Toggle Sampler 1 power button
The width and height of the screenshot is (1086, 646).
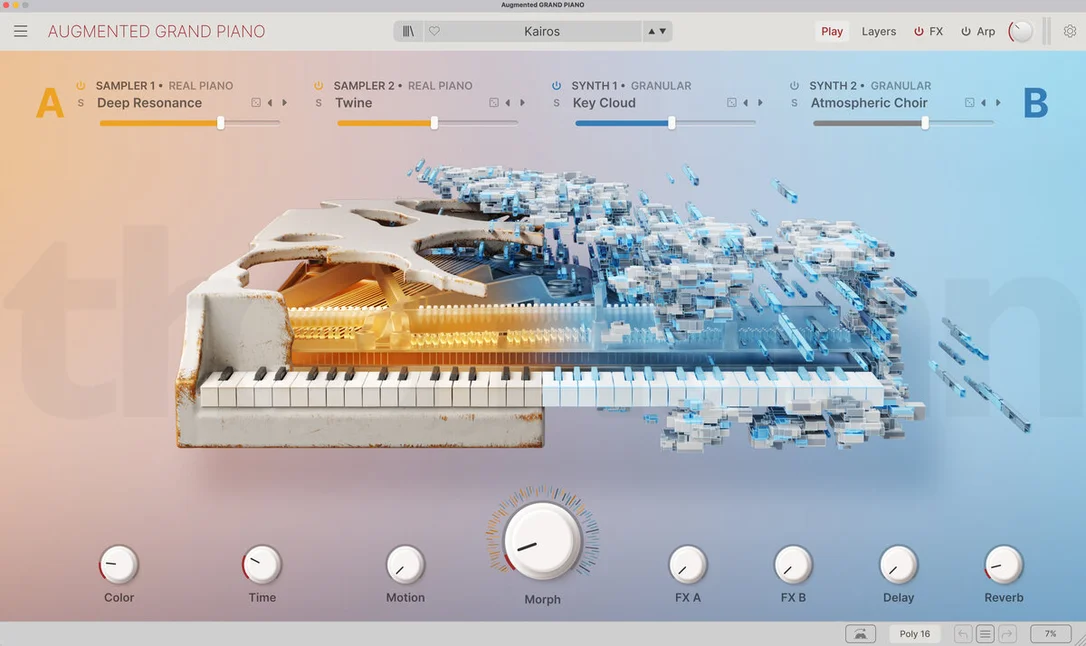click(80, 85)
